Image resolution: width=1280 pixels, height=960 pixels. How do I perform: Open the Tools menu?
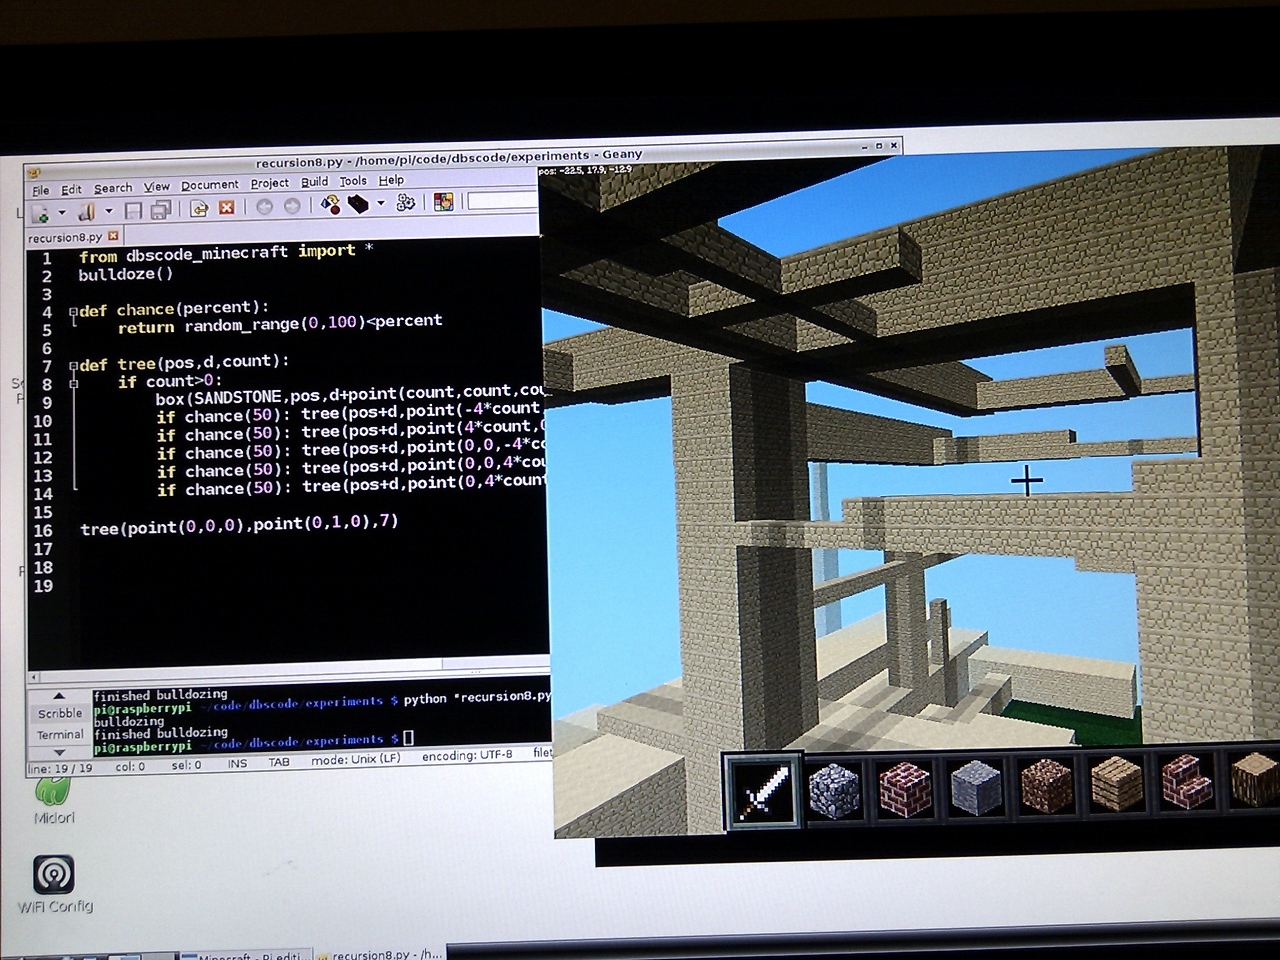(353, 181)
